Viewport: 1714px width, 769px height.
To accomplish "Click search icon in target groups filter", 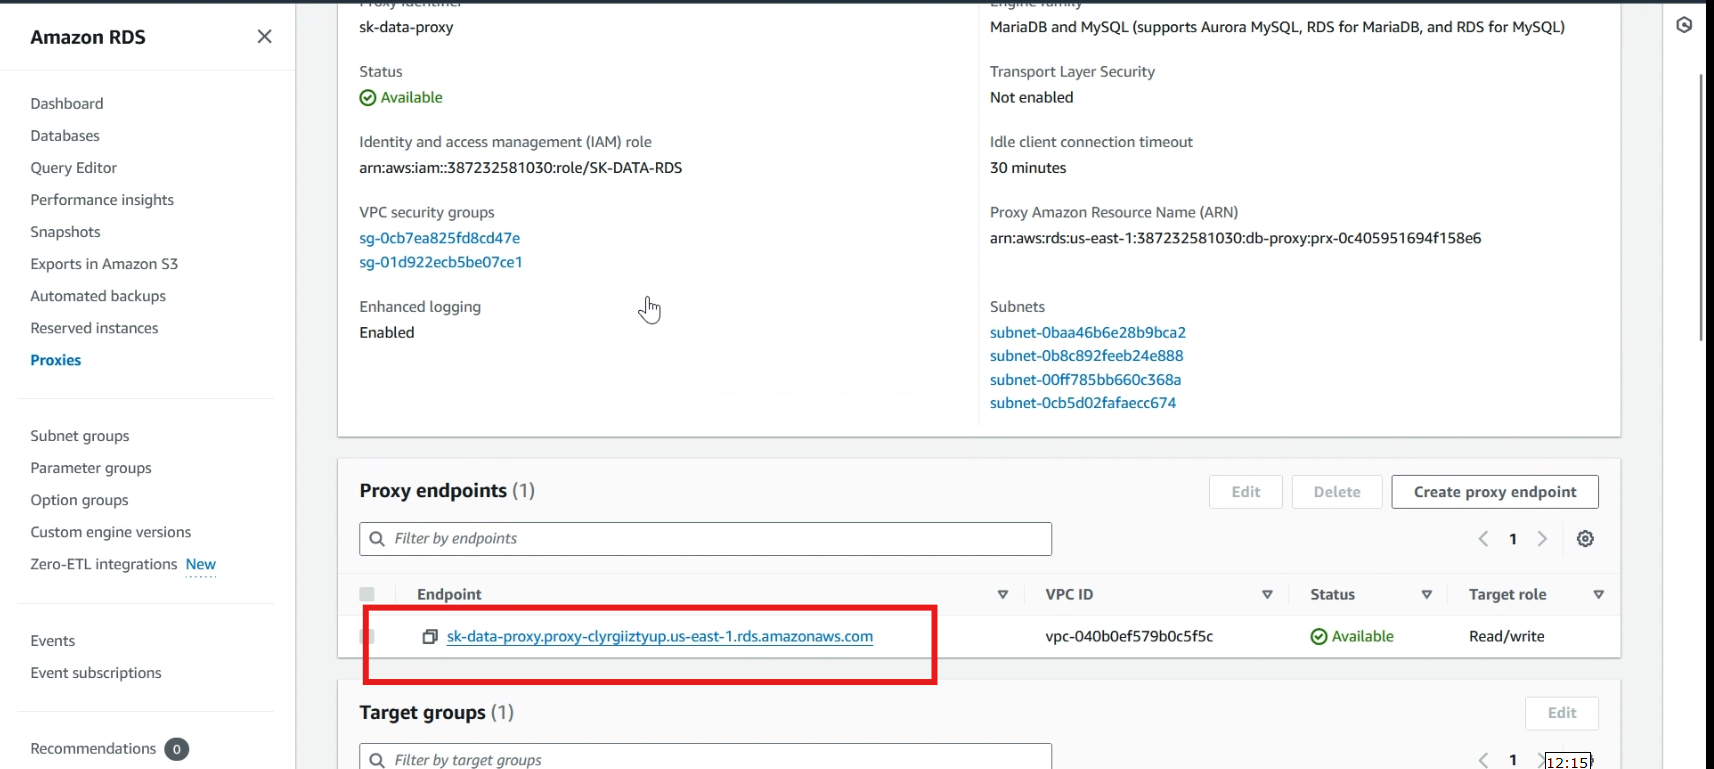I will tap(377, 760).
